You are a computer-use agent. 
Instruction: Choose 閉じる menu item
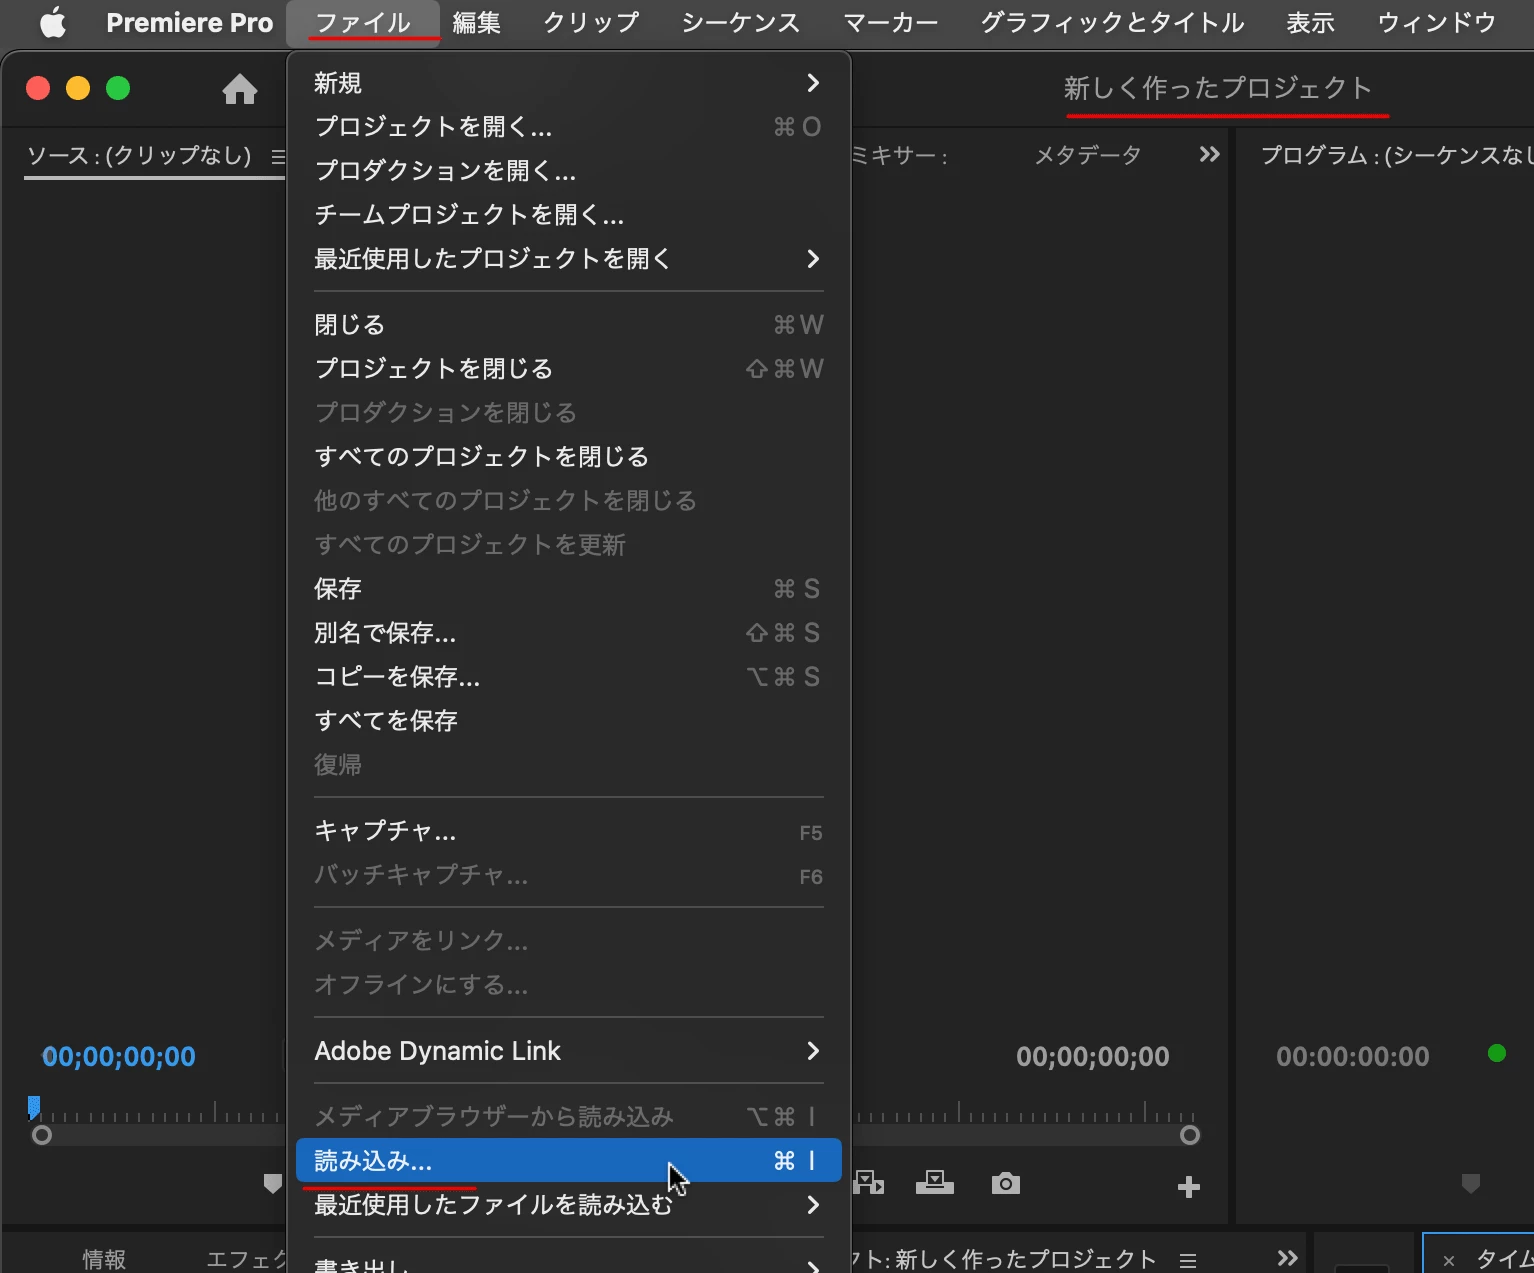coord(568,325)
